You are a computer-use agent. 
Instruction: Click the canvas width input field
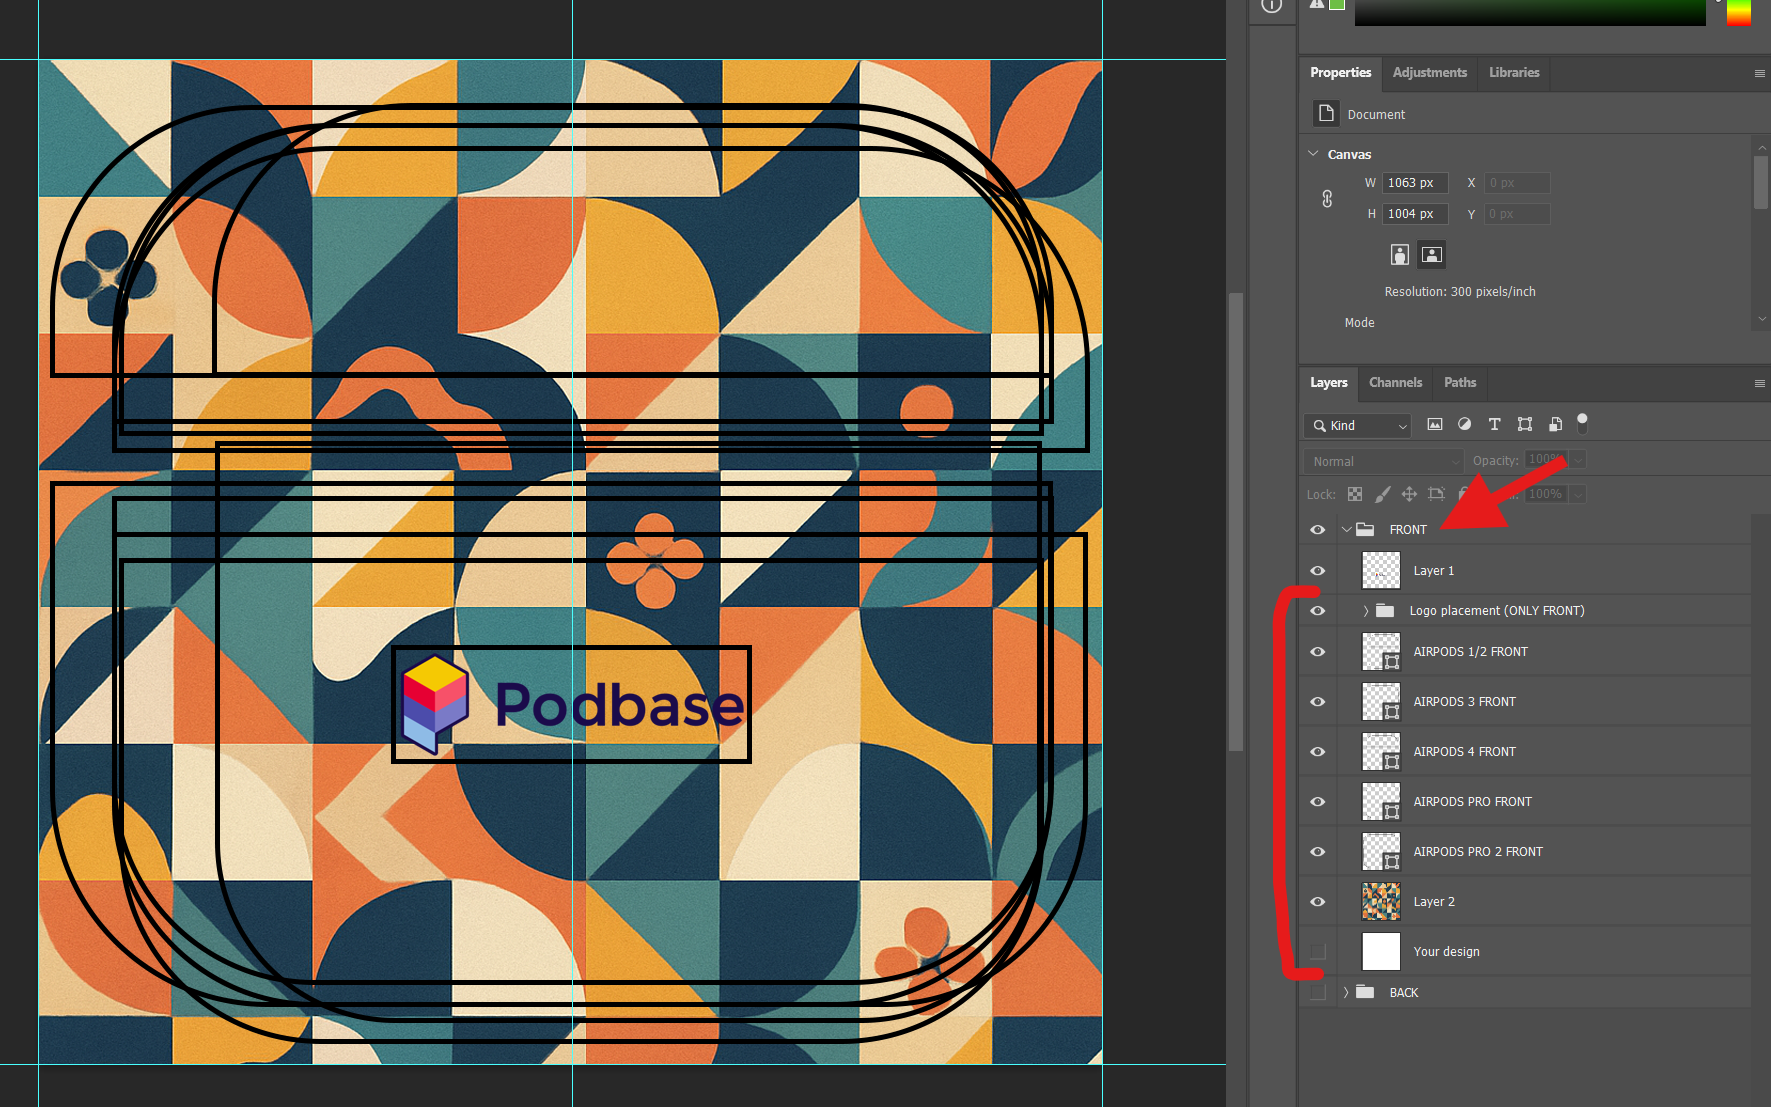[1414, 183]
